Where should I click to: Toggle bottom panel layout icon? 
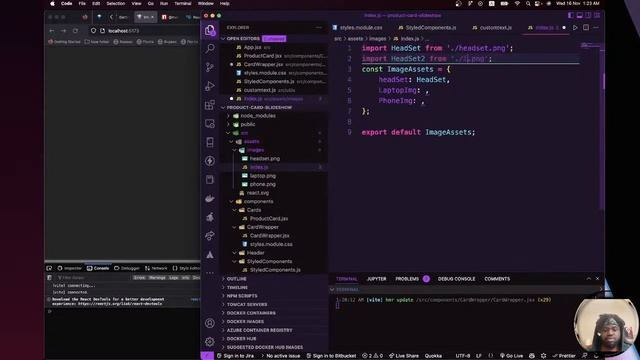click(x=580, y=16)
